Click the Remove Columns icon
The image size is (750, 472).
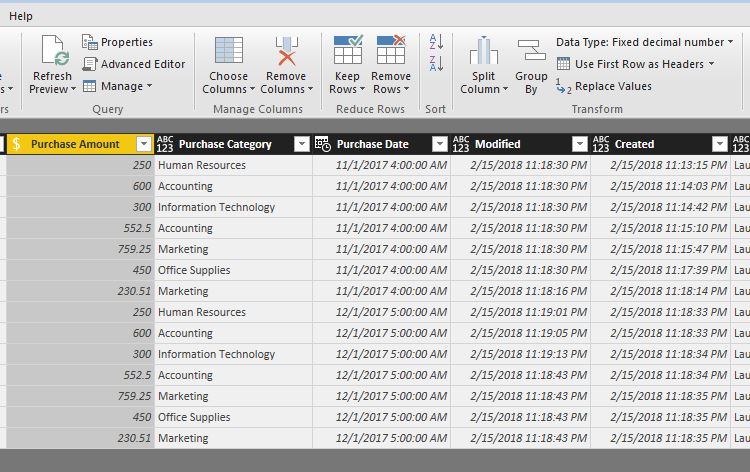click(286, 52)
